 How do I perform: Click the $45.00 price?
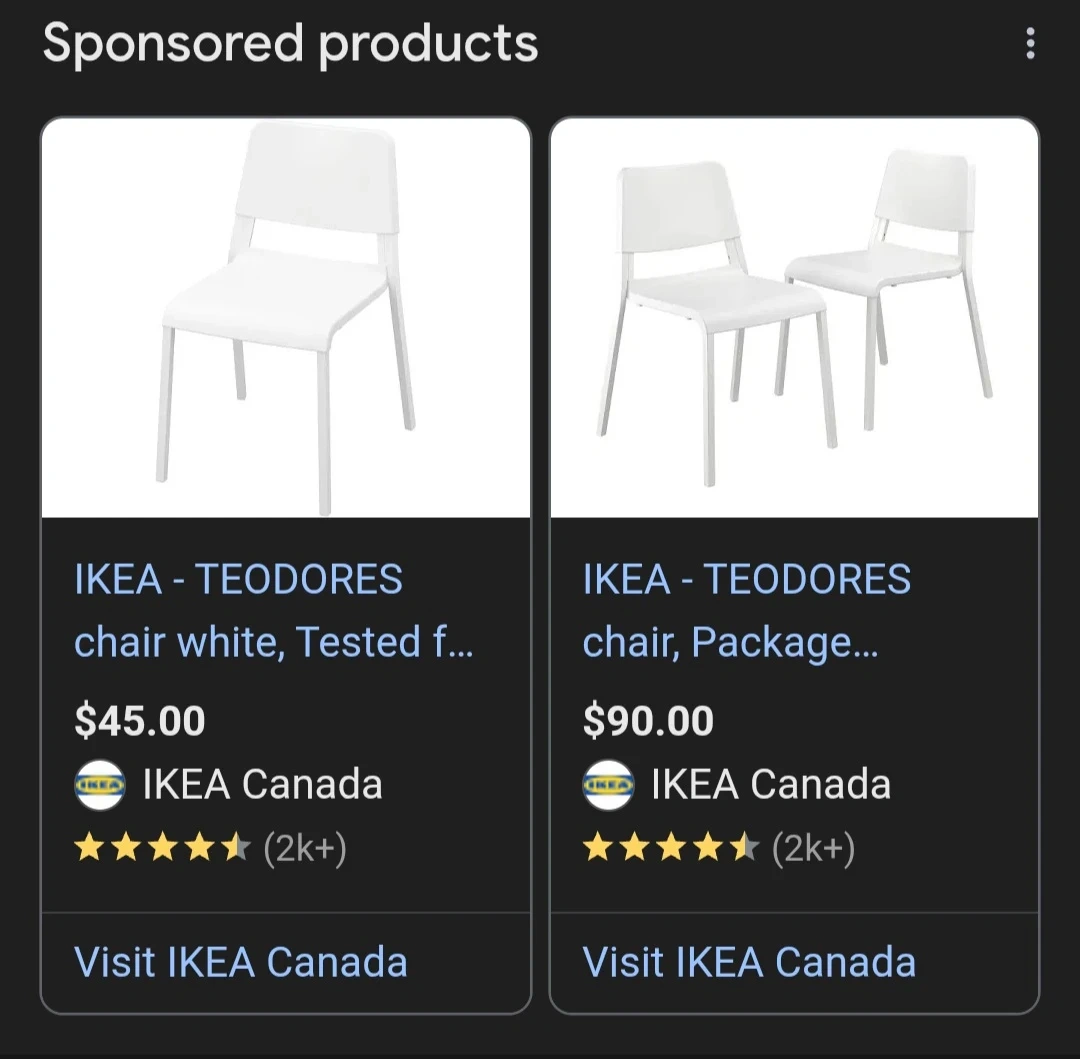pos(140,721)
